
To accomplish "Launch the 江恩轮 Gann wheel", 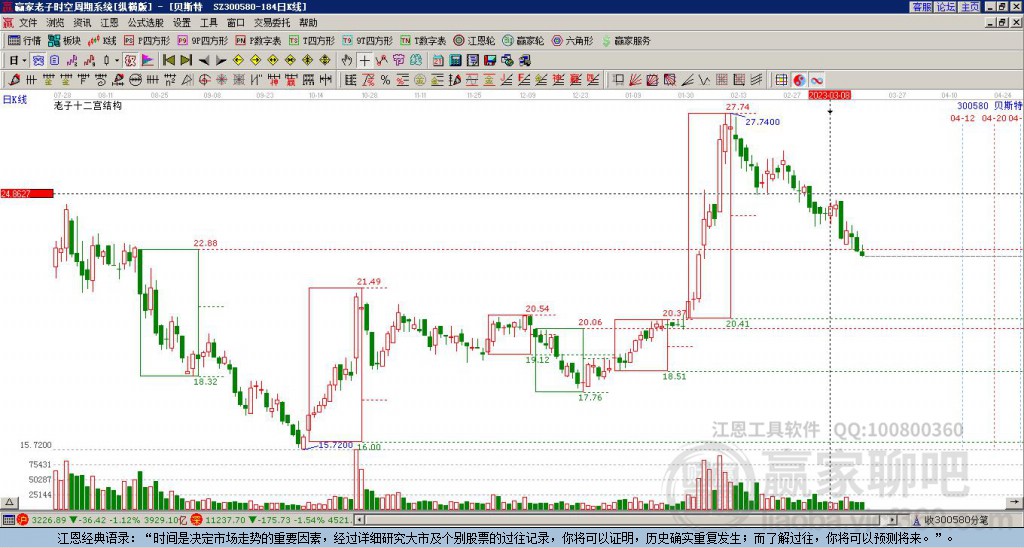I will 474,40.
